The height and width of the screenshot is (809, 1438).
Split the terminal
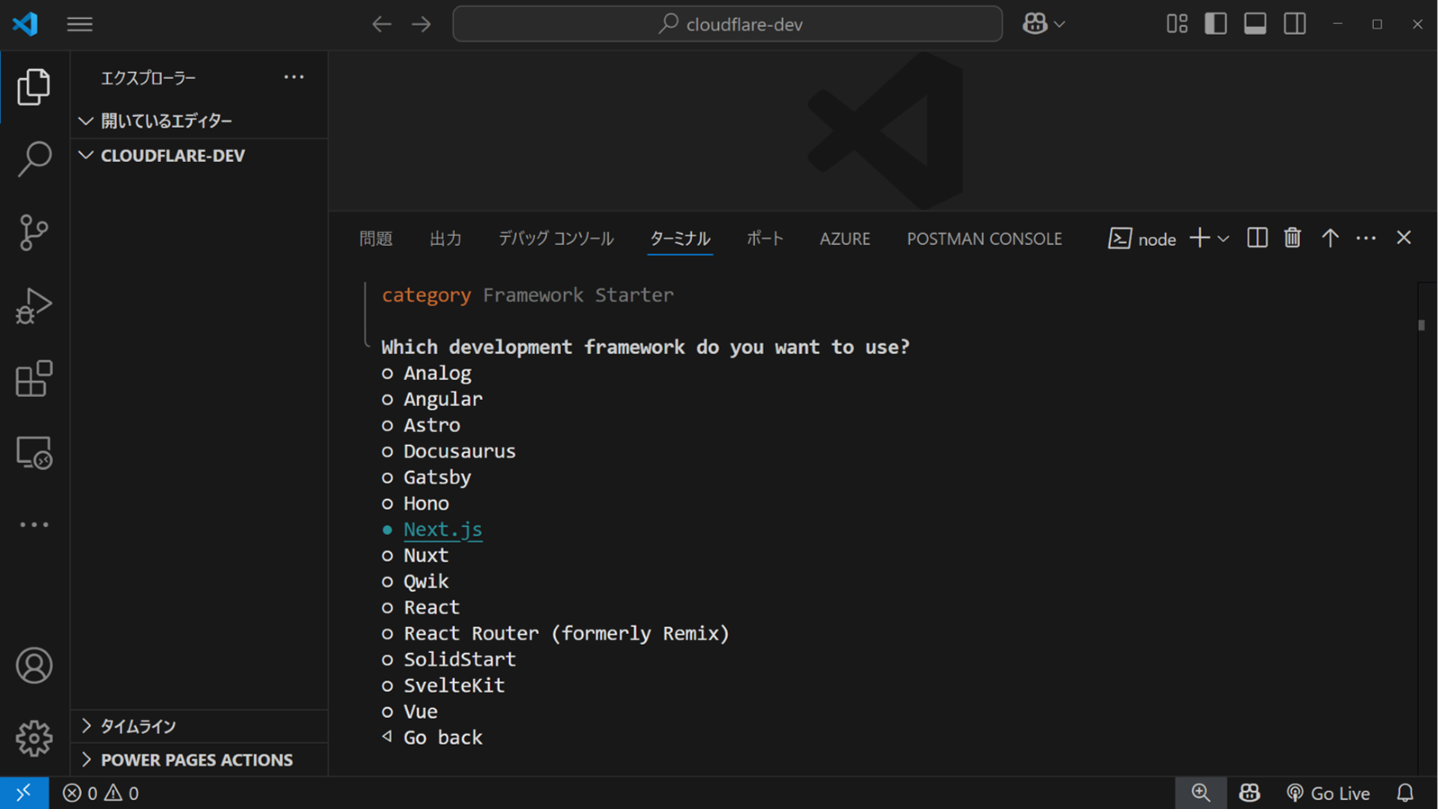(x=1257, y=238)
